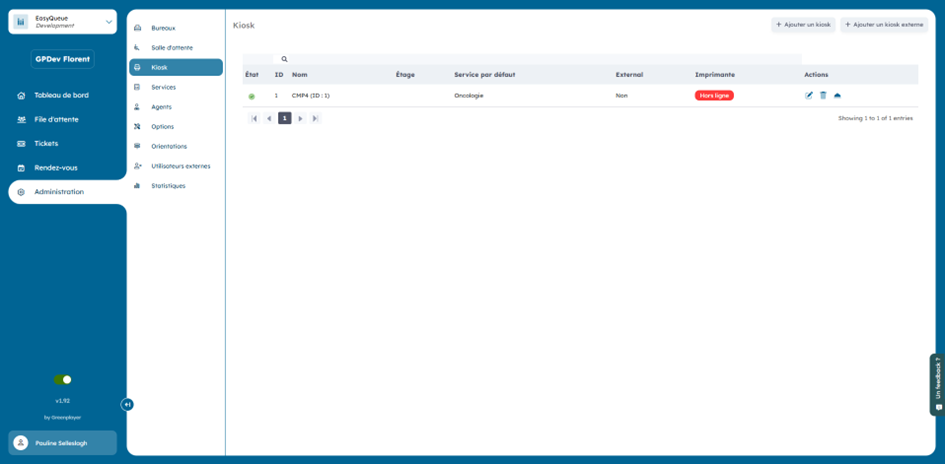This screenshot has width=945, height=464.
Task: Click the Ajouter un kiosk externe button
Action: click(884, 24)
